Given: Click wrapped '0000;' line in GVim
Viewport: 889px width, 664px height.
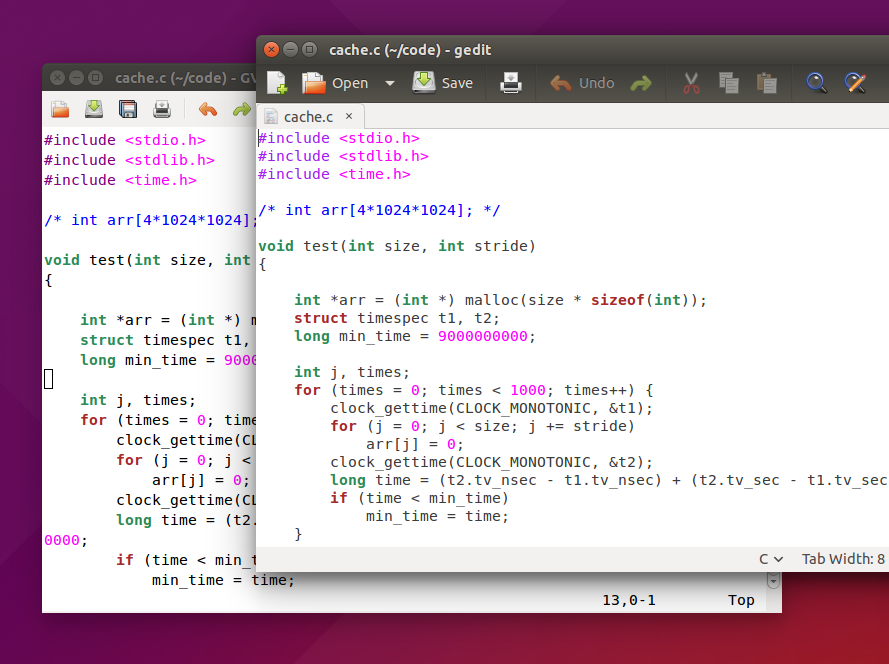Looking at the screenshot, I should (x=66, y=540).
